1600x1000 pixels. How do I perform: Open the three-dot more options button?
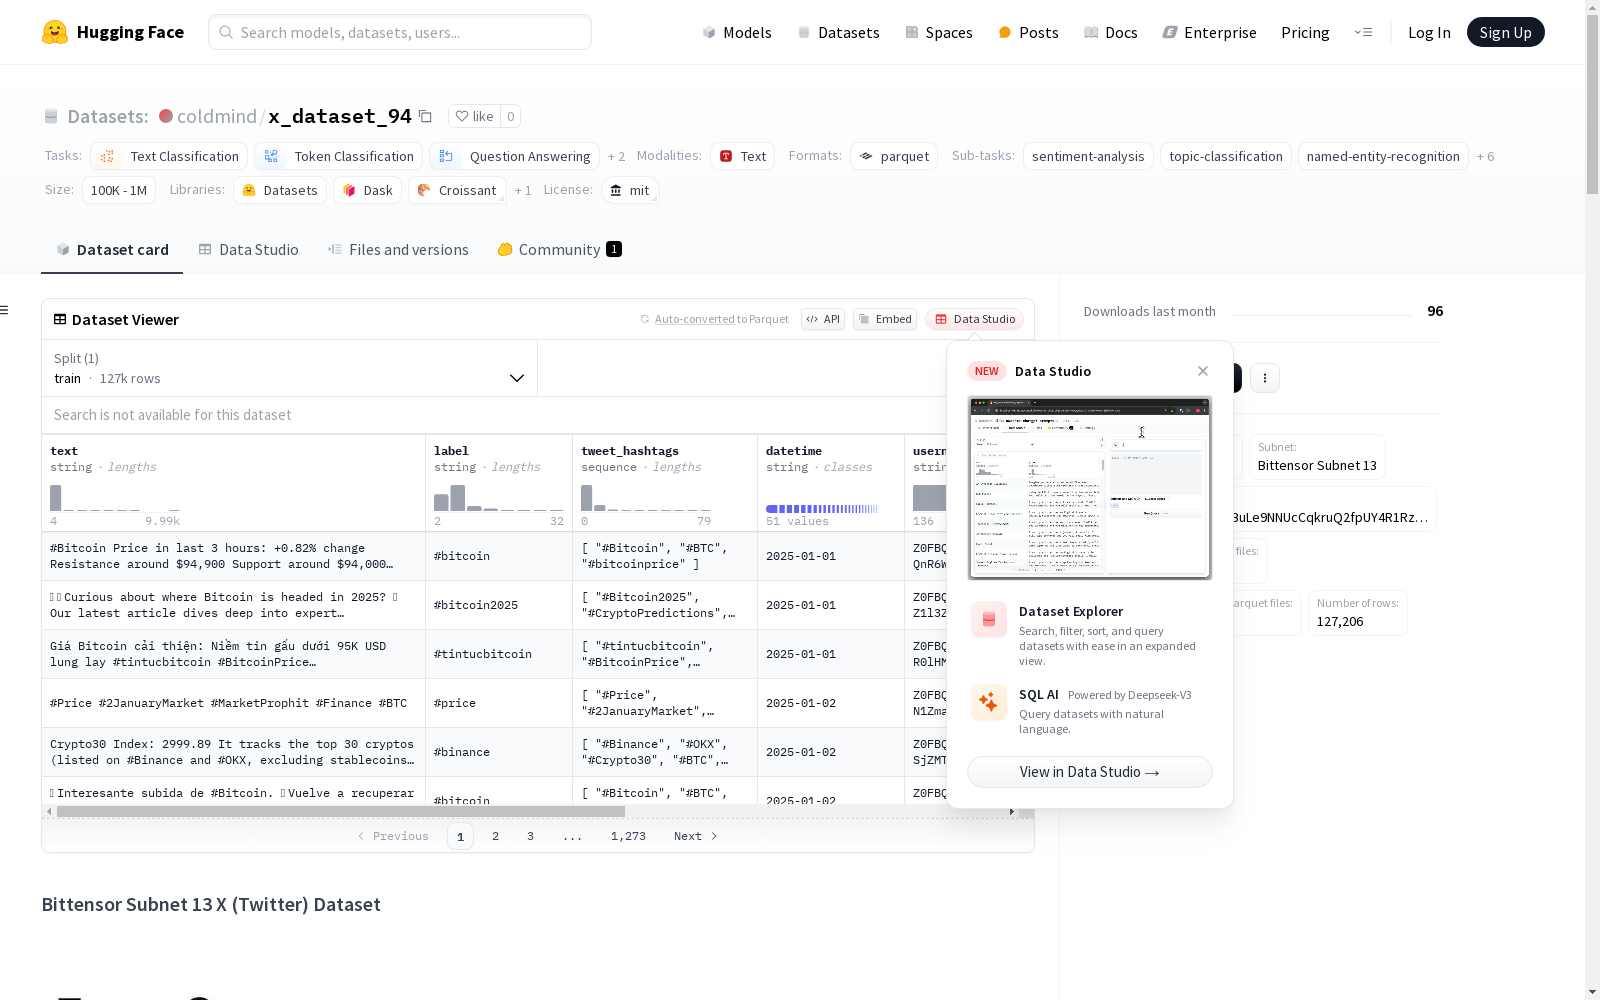(x=1265, y=378)
